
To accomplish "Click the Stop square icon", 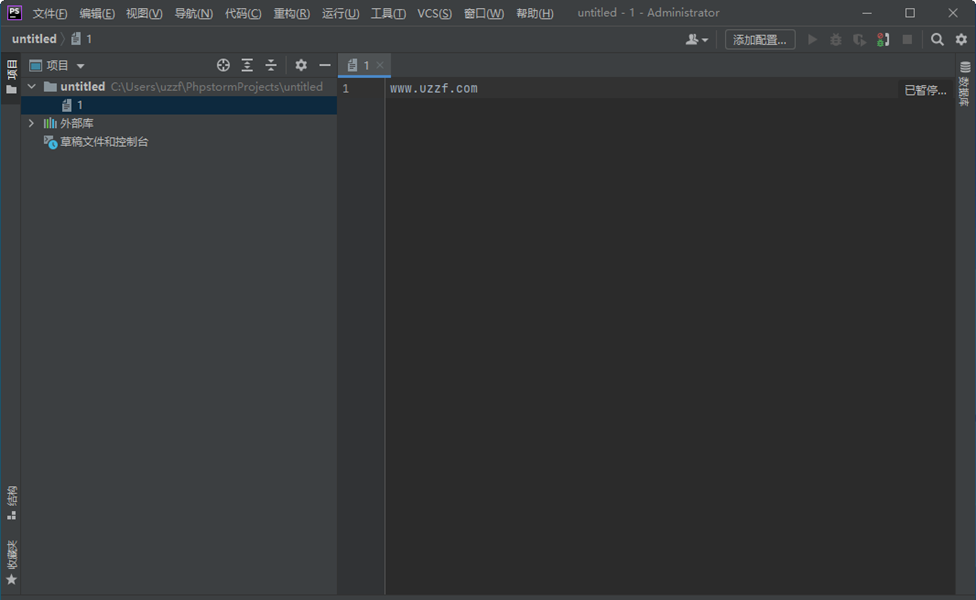I will coord(908,39).
